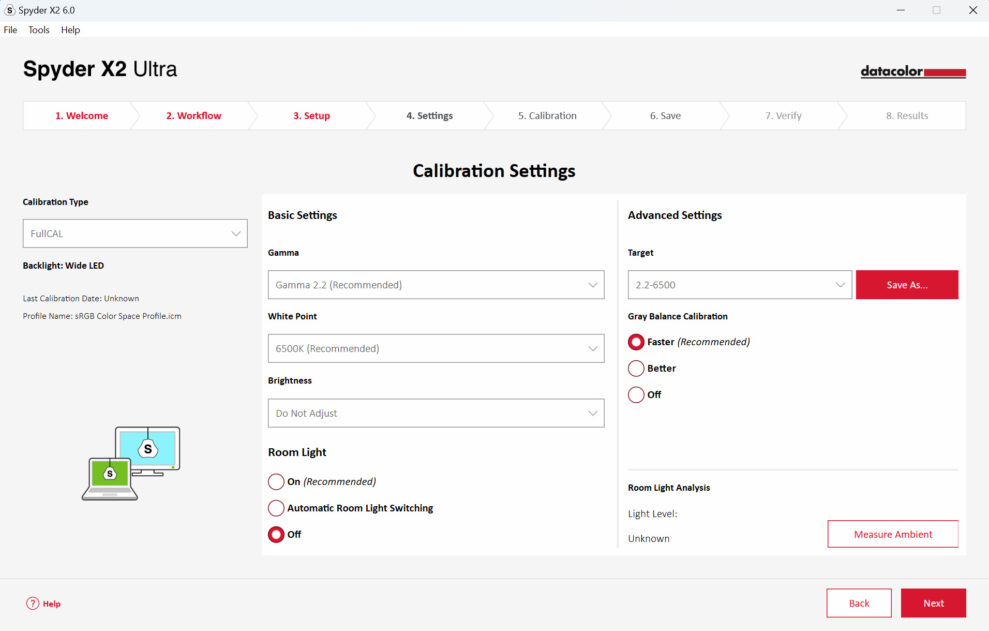Open the Target 2.2-6500 dropdown
Image resolution: width=989 pixels, height=631 pixels.
[x=739, y=285]
